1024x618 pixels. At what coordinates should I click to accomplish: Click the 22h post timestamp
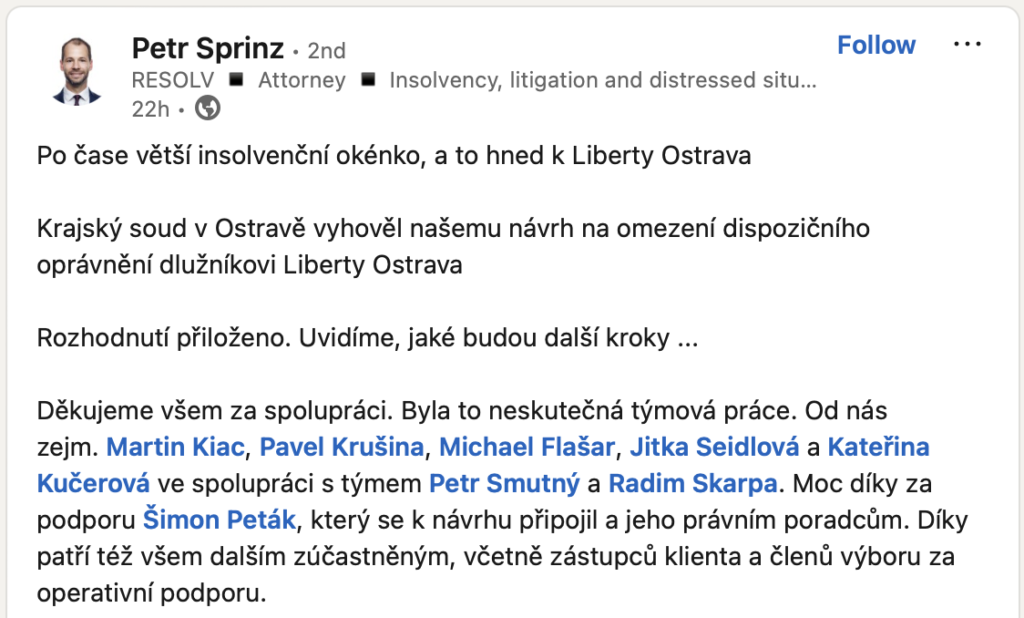(150, 108)
